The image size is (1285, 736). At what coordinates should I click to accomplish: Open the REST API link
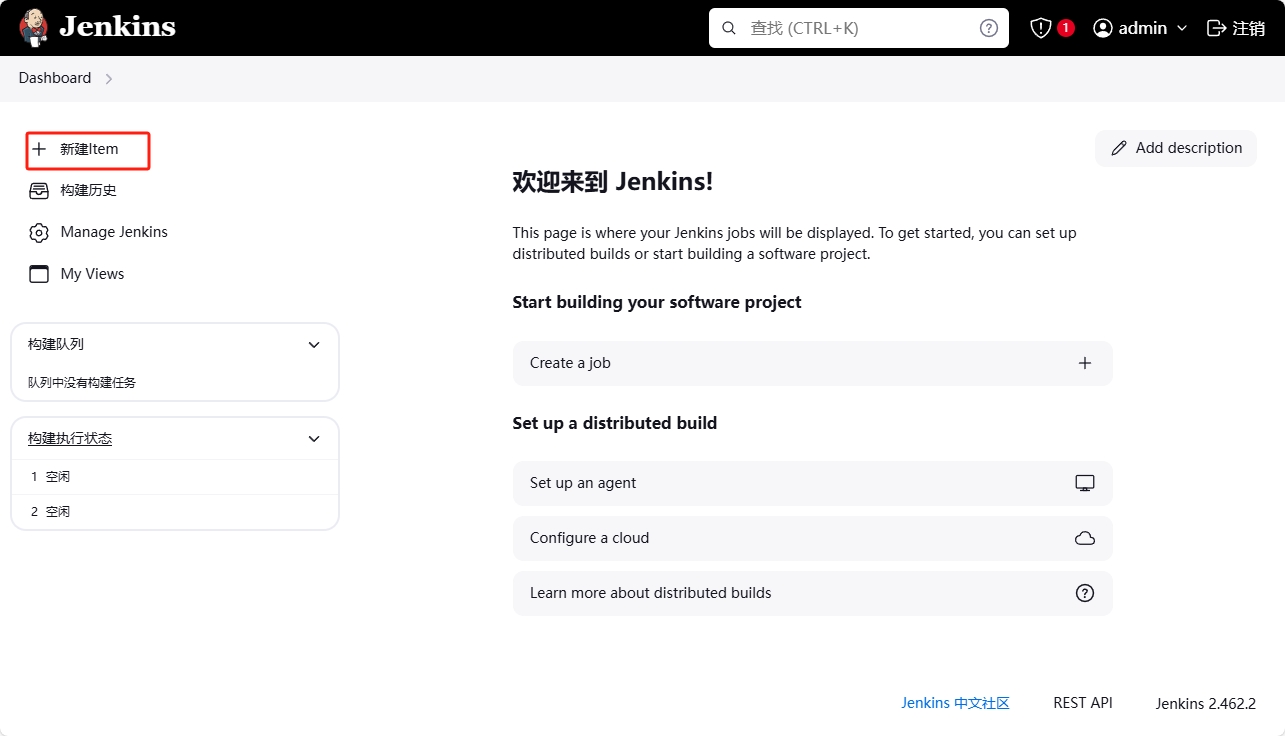point(1083,703)
